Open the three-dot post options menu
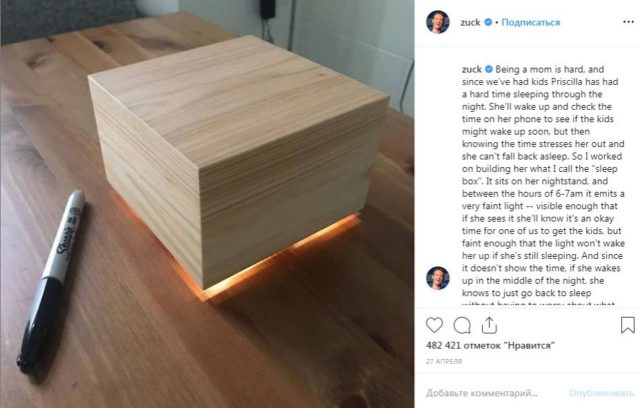This screenshot has width=640, height=408. click(629, 22)
